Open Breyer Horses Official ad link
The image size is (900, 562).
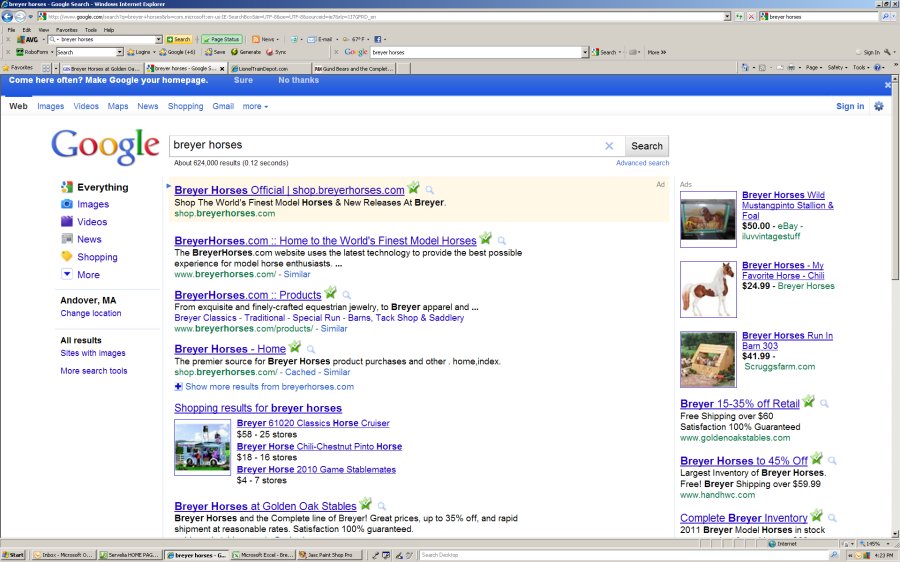[x=289, y=190]
